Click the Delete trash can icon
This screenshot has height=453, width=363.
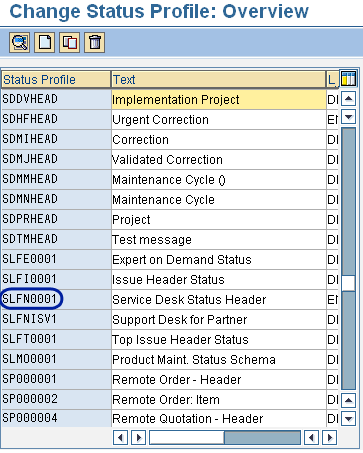[x=95, y=42]
